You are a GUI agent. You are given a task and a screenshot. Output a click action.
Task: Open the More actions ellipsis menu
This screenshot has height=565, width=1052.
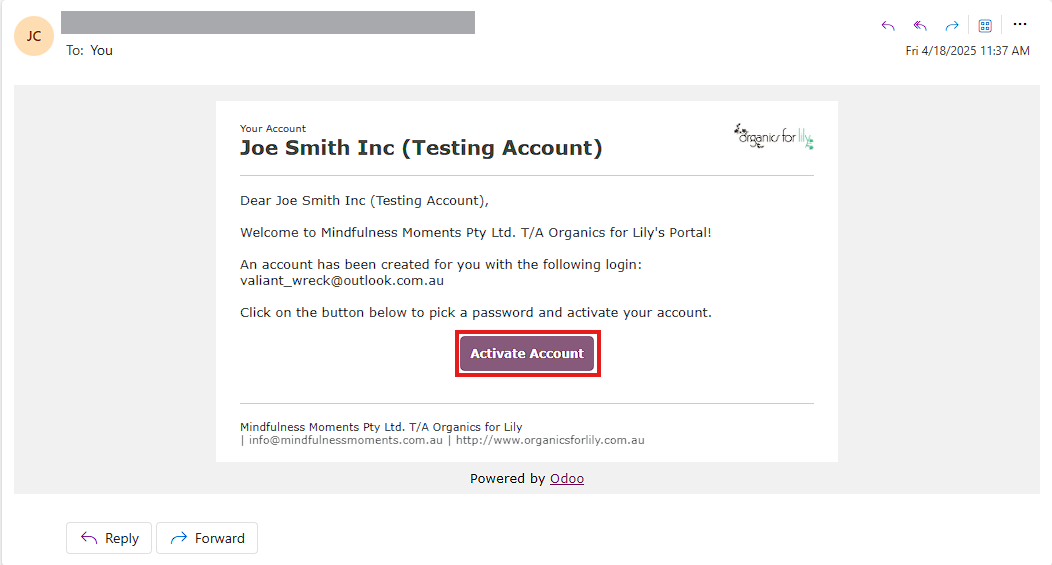tap(1020, 24)
